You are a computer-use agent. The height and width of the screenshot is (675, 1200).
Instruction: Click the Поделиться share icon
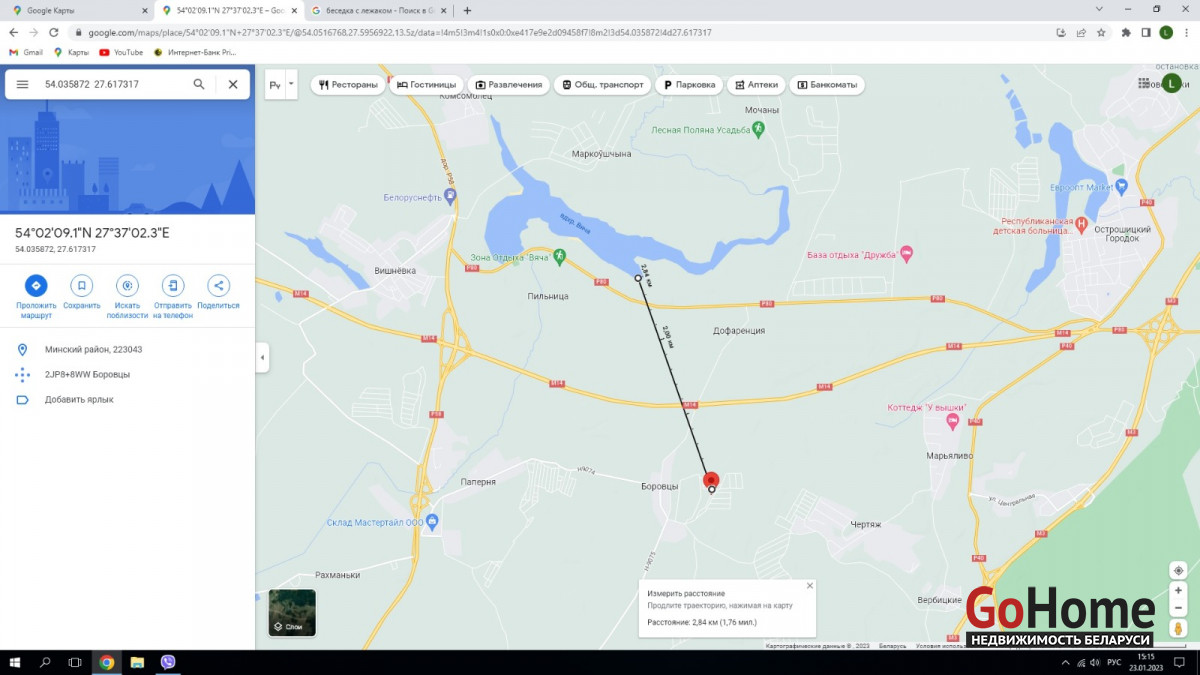[218, 285]
